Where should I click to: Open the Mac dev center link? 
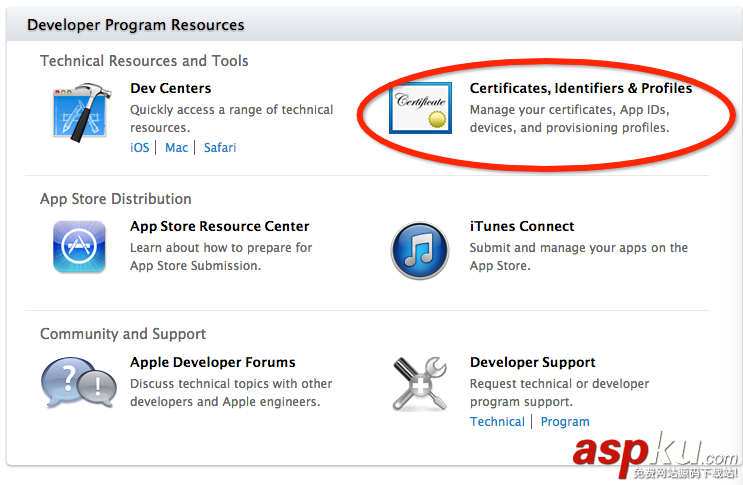point(177,147)
